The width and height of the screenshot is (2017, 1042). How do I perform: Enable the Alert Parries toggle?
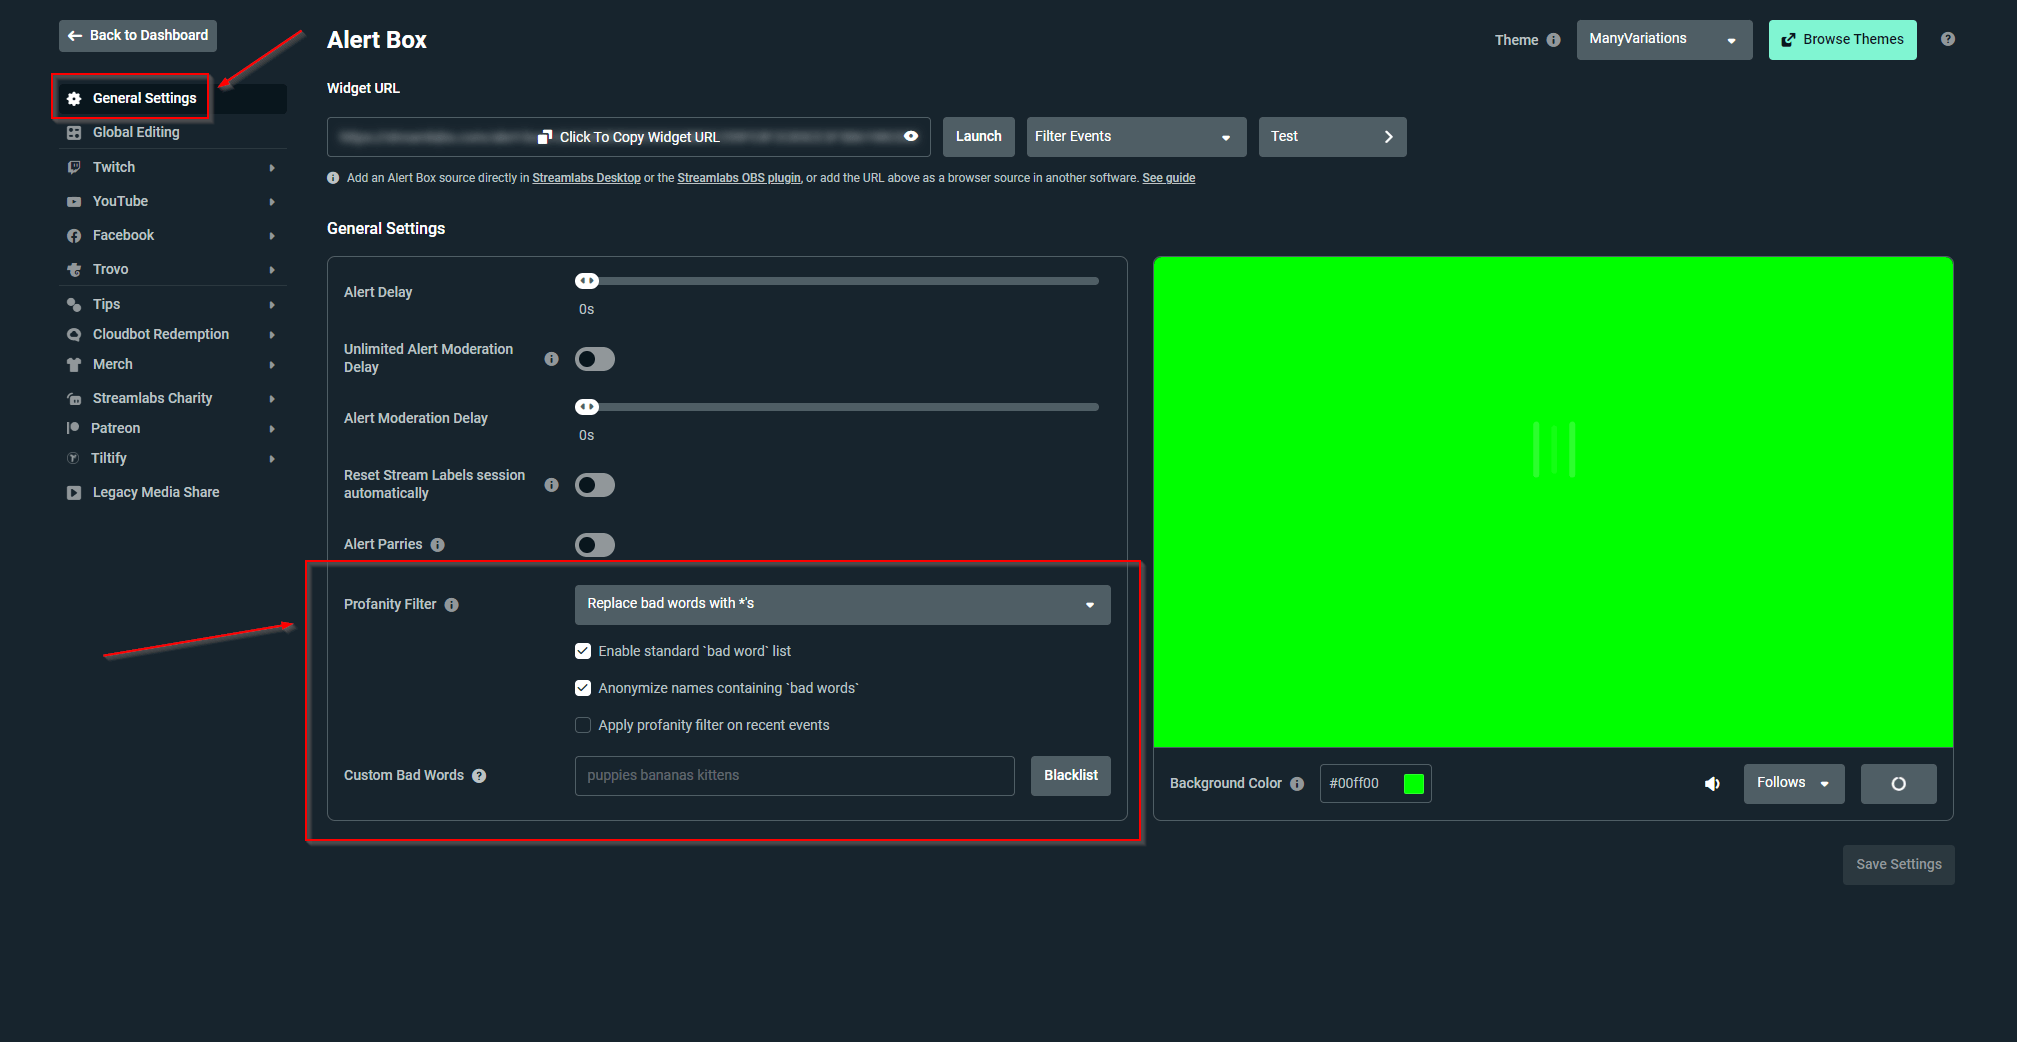595,544
